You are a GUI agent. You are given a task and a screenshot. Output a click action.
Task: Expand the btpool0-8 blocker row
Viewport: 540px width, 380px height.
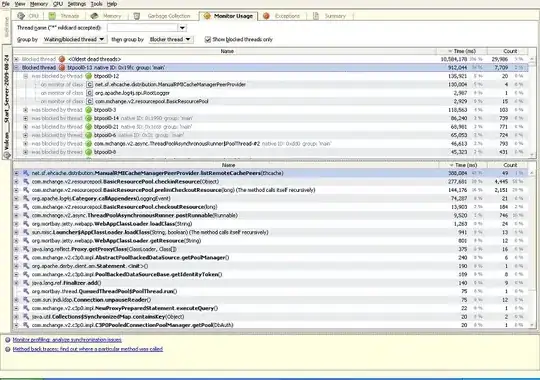(x=25, y=152)
